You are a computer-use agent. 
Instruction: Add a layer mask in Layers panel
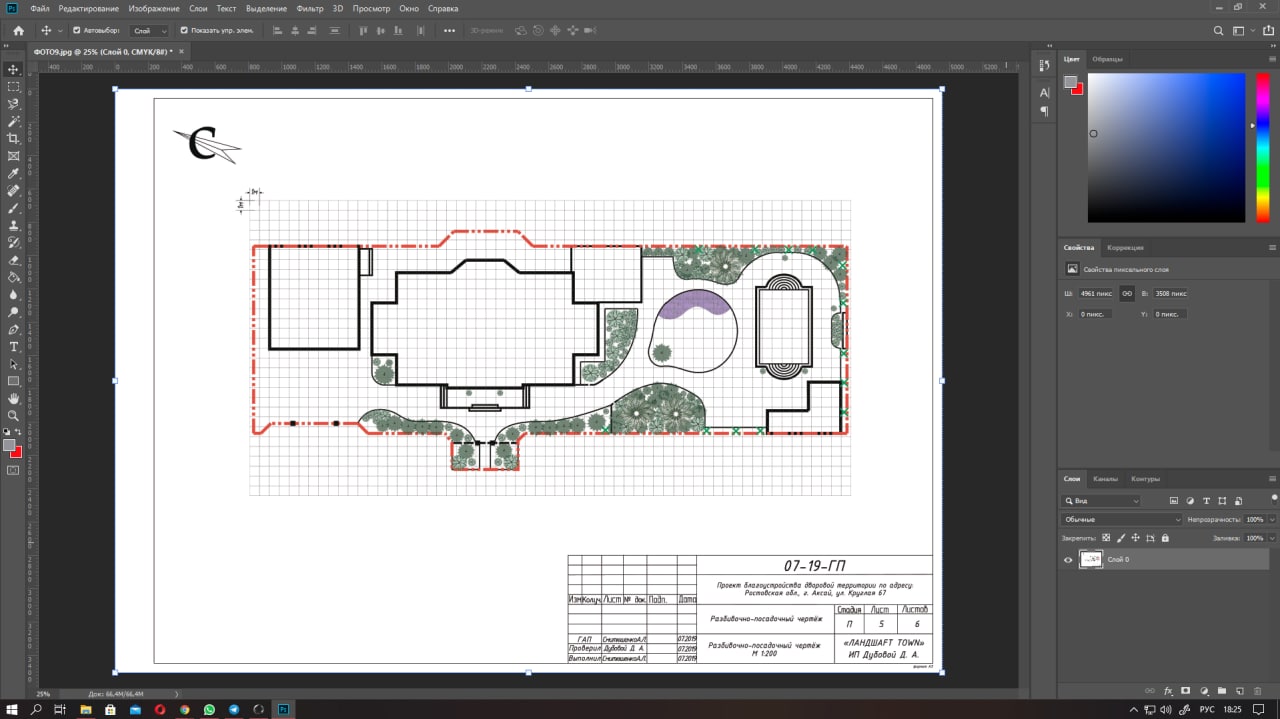coord(1185,691)
